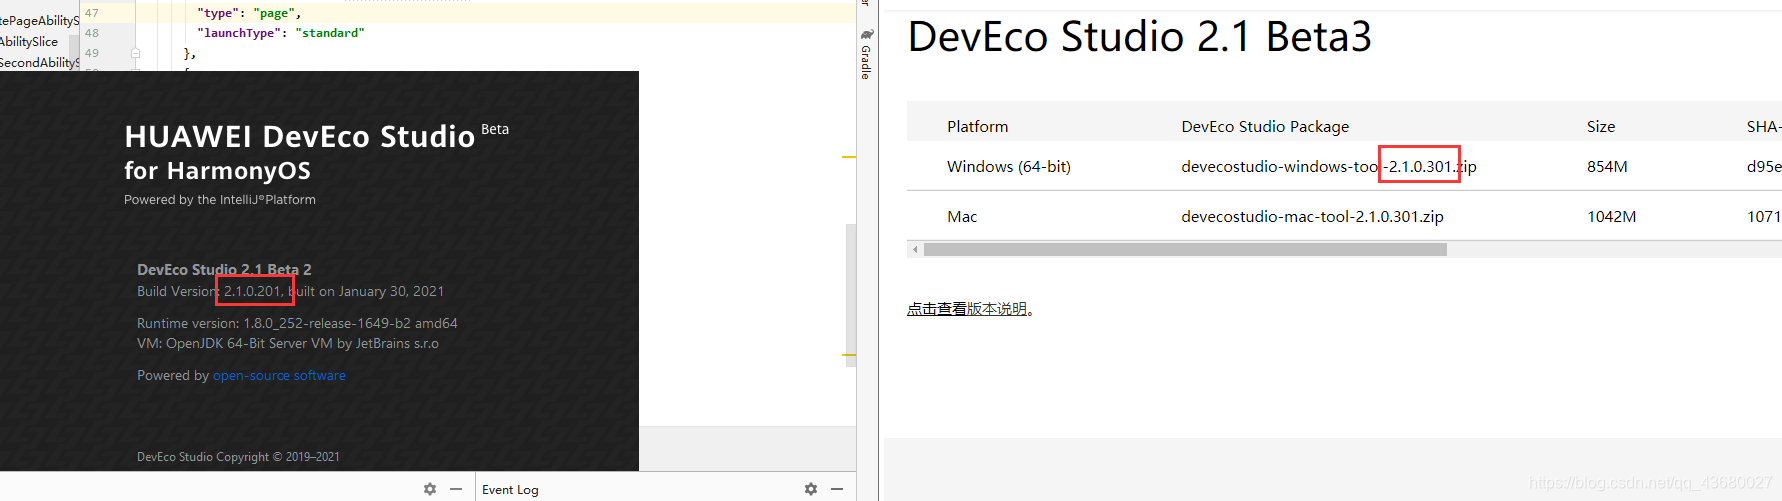Click the Size column header
The image size is (1782, 501).
(1601, 127)
